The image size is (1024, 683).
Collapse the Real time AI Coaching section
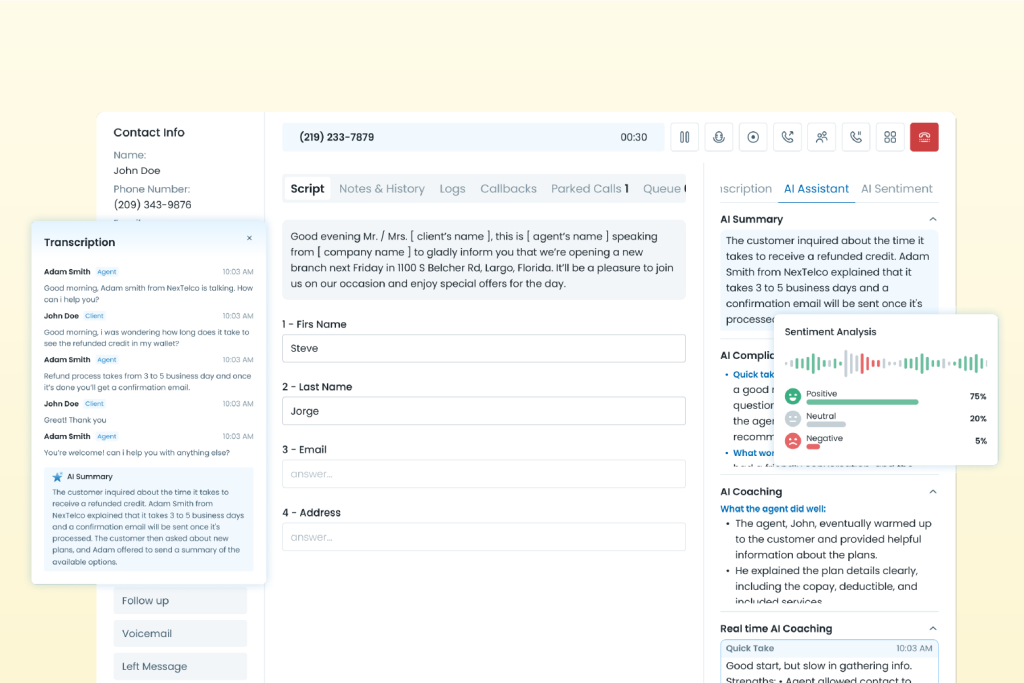coord(932,629)
